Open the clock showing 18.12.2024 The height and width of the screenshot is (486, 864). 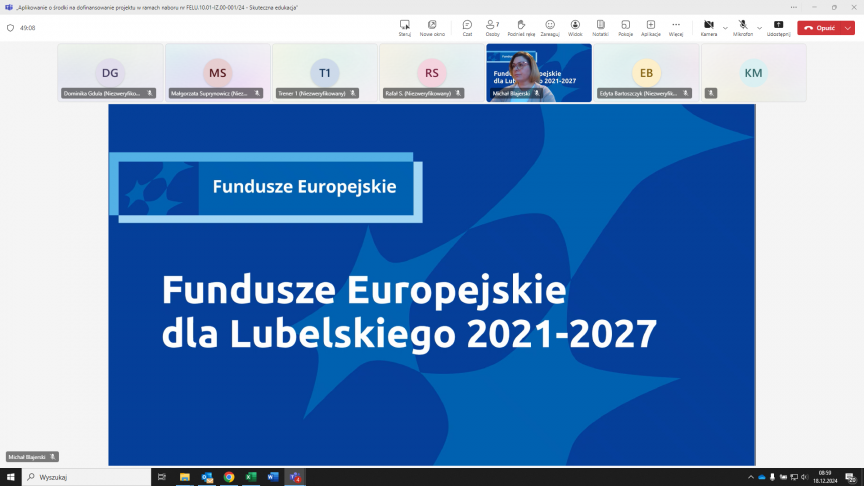[825, 477]
